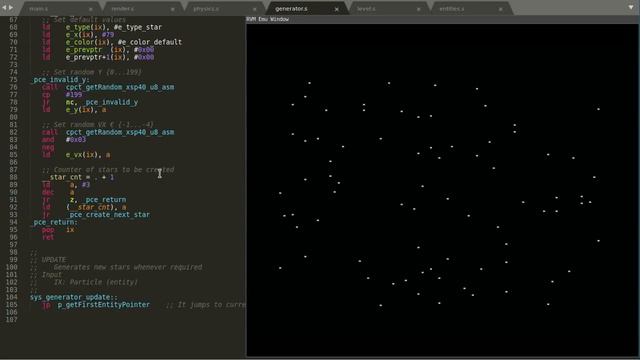Click 'Generates new stars whenever required' comment

[x=128, y=267]
